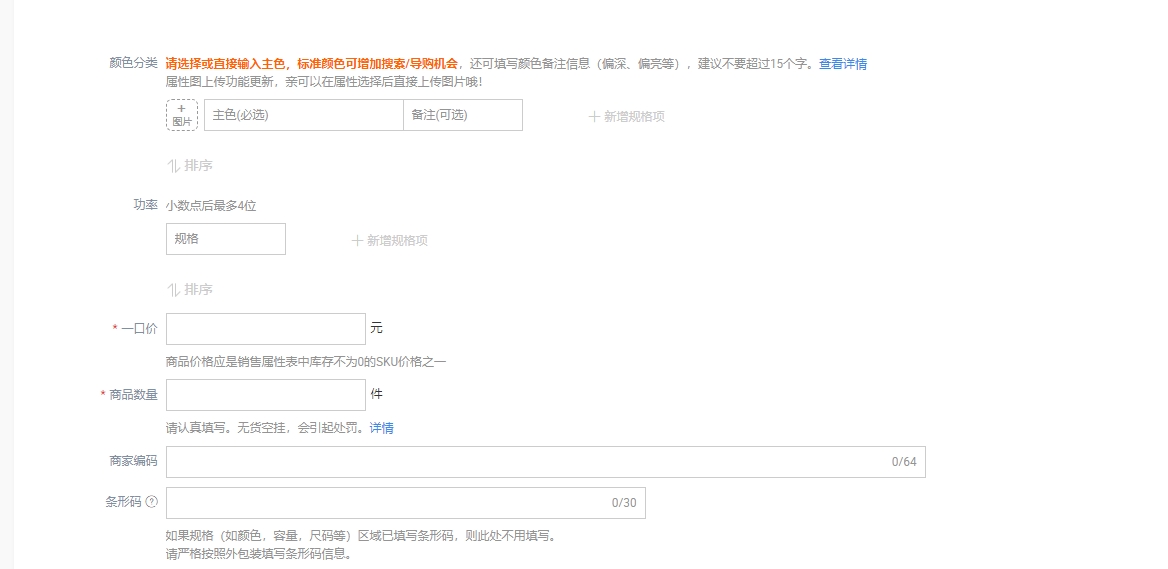Image resolution: width=1168 pixels, height=569 pixels.
Task: Click 排序 sort under the 颜色分类 section
Action: point(190,166)
